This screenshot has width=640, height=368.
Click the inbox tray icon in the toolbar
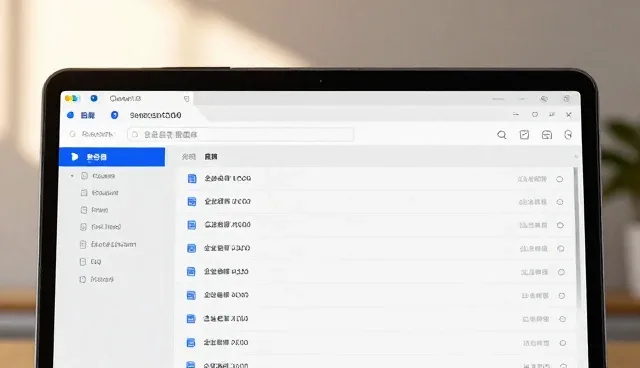coord(547,135)
